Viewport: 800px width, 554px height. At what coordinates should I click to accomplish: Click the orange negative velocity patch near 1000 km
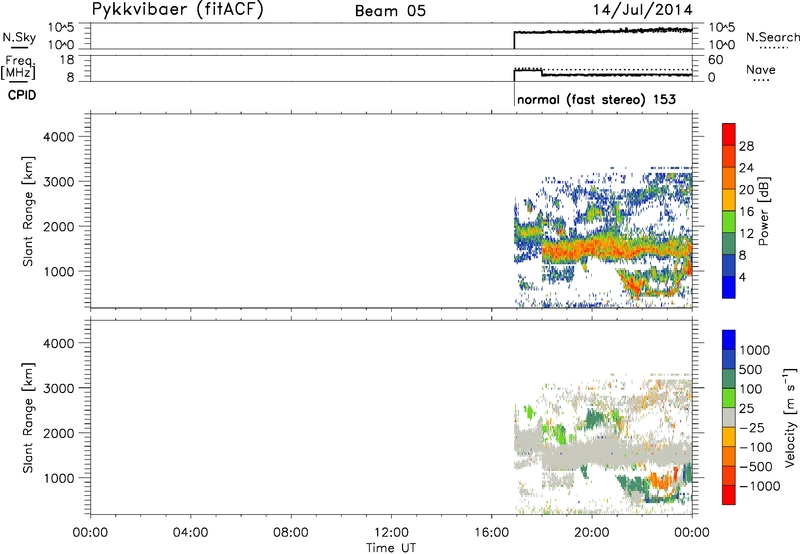tap(662, 481)
